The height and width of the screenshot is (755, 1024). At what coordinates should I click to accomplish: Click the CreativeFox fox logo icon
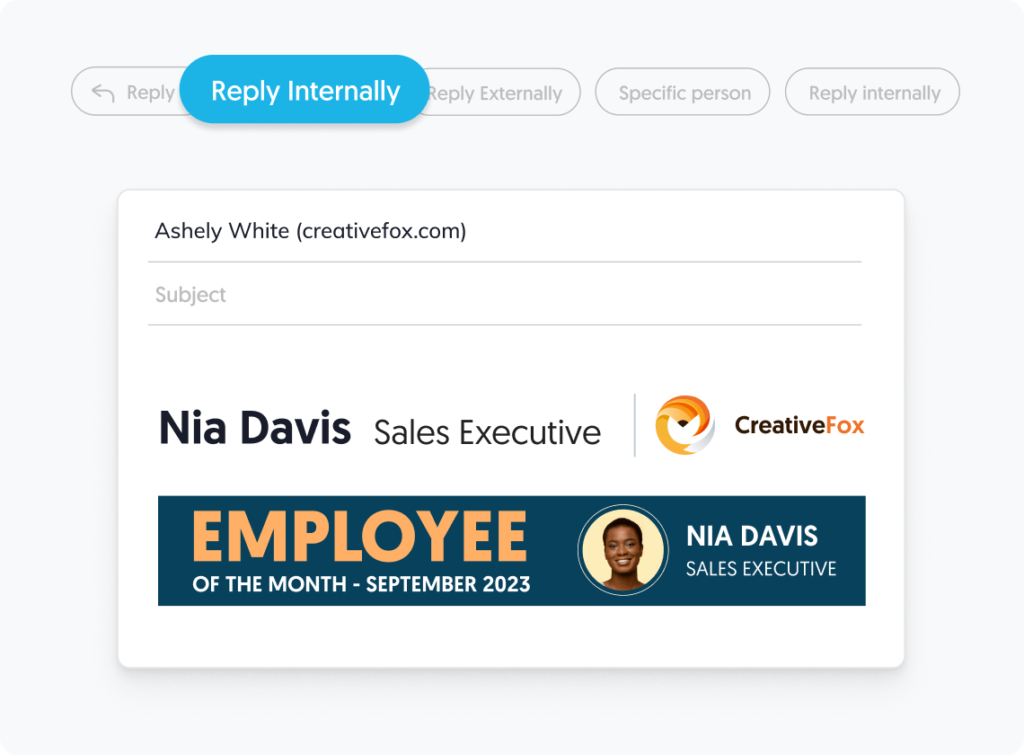pyautogui.click(x=684, y=425)
